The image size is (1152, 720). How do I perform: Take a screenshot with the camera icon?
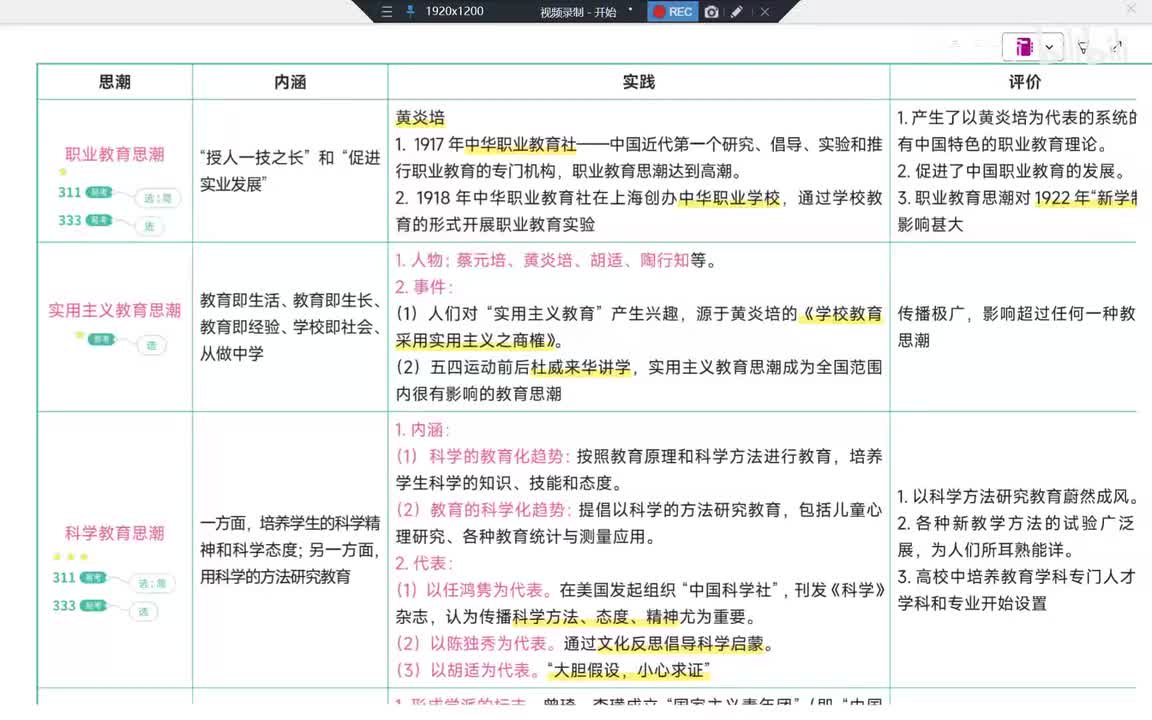point(711,12)
